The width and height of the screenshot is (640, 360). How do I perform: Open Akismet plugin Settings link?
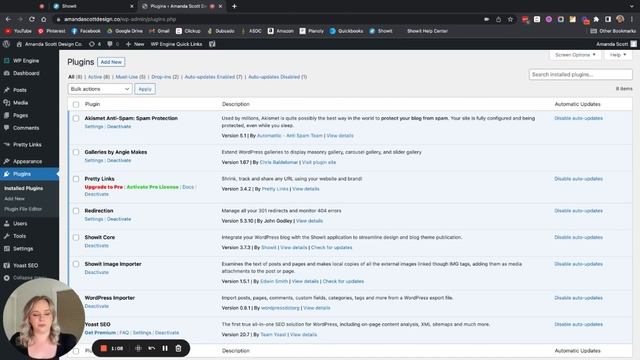94,127
